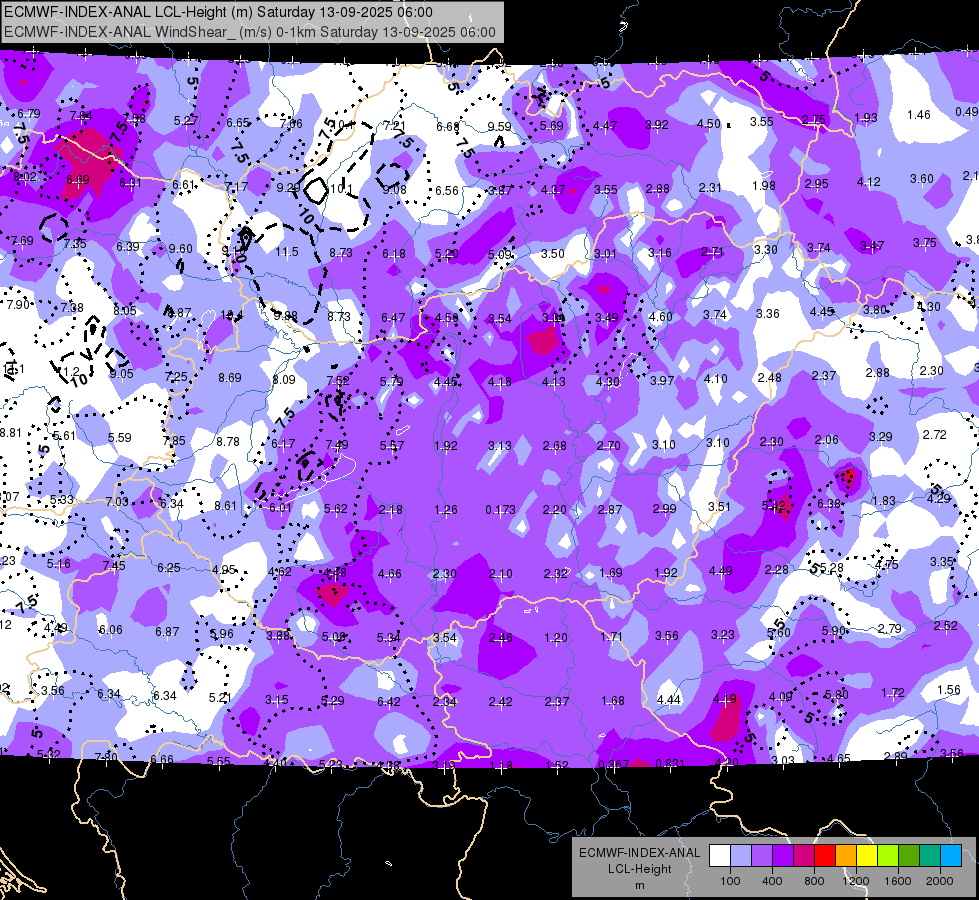Click the wind shear value 2.06
The image size is (979, 900).
[x=827, y=440]
